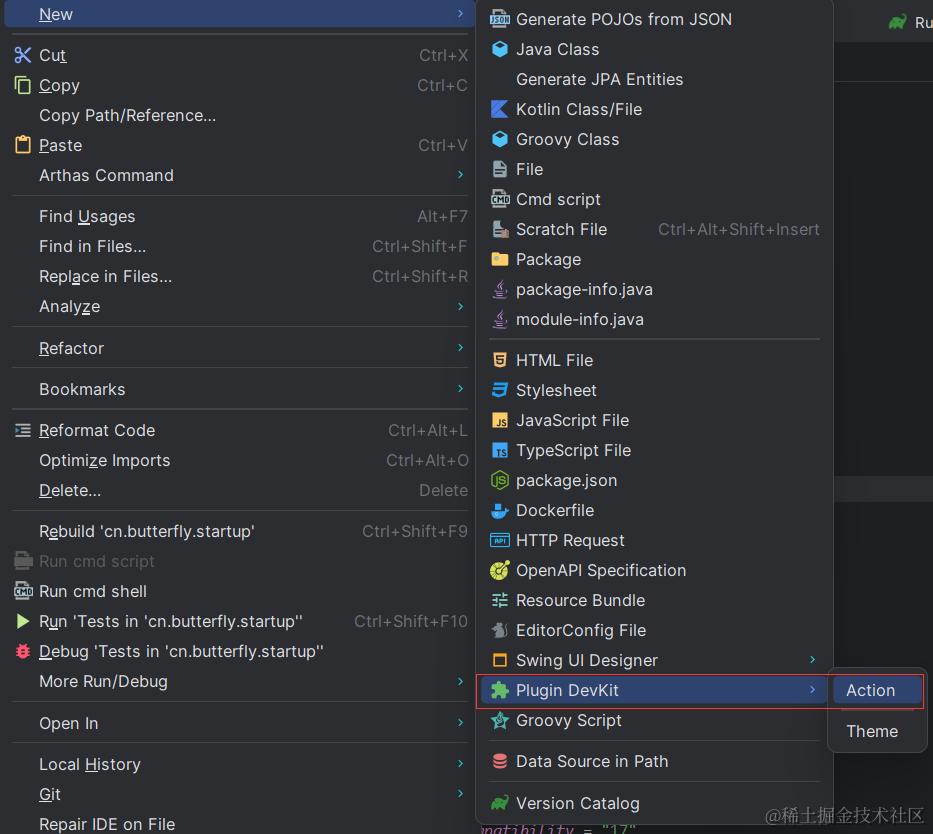
Task: Expand the Local History submenu arrow
Action: [461, 764]
